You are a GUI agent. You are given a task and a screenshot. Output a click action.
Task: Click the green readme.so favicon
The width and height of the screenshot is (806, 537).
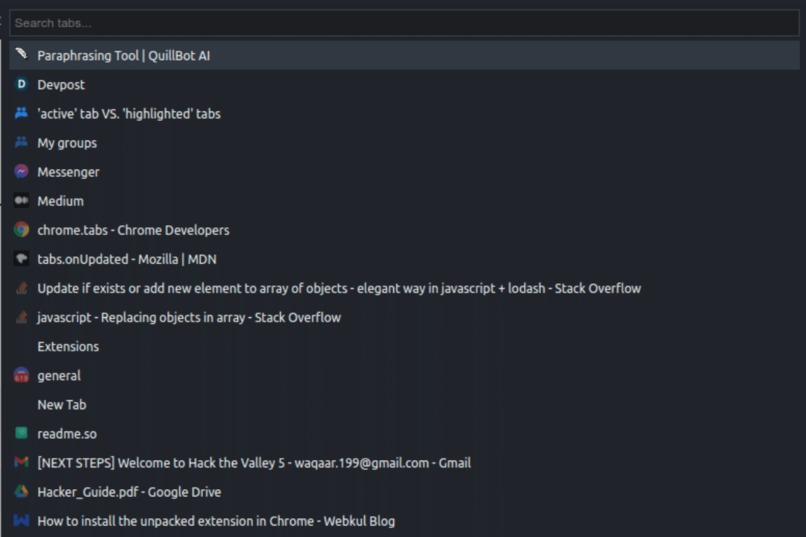click(21, 433)
